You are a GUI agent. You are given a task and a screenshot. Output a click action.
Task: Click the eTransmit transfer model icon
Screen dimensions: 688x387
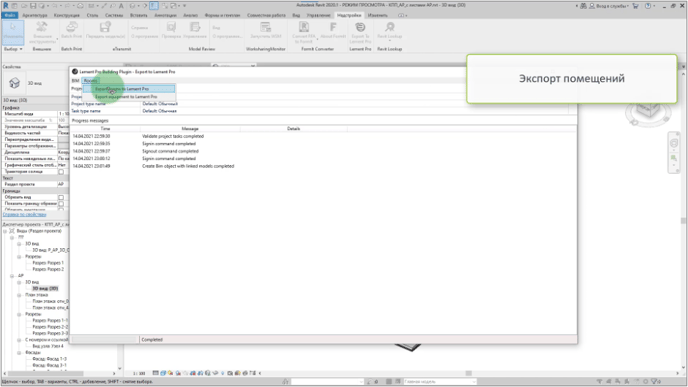point(105,30)
